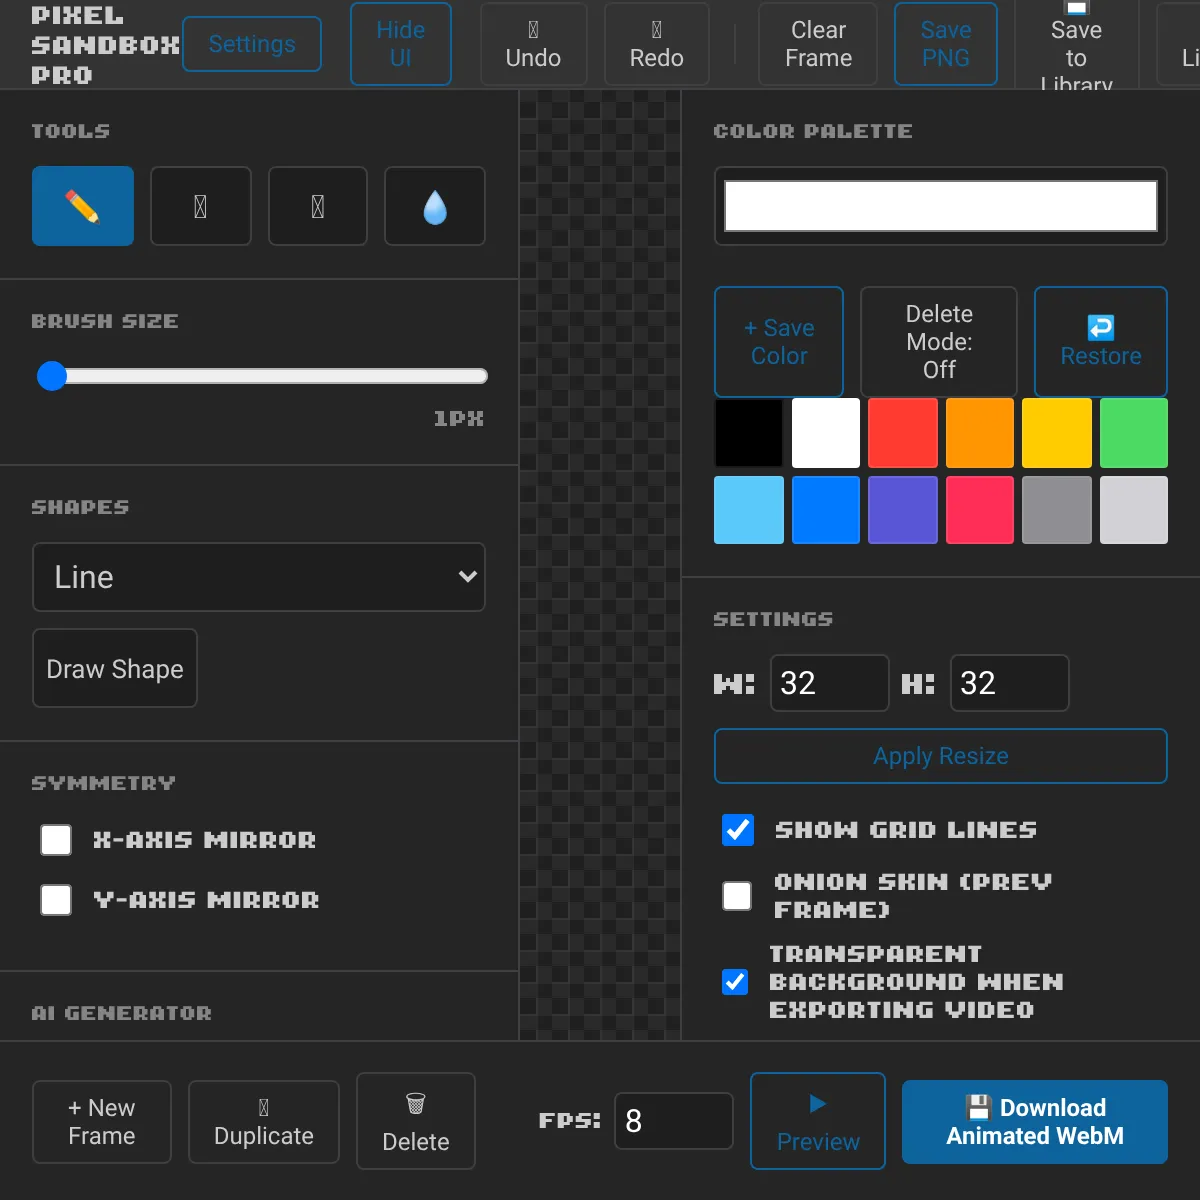Click the brush size slider handle
Viewport: 1200px width, 1200px height.
(x=52, y=376)
